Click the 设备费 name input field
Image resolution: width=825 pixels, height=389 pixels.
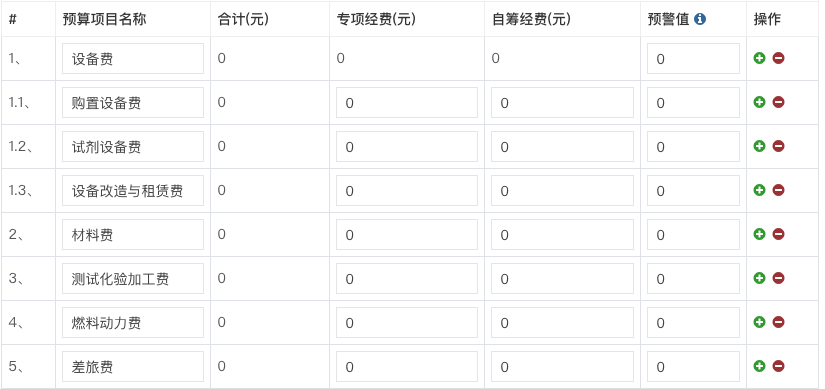133,58
